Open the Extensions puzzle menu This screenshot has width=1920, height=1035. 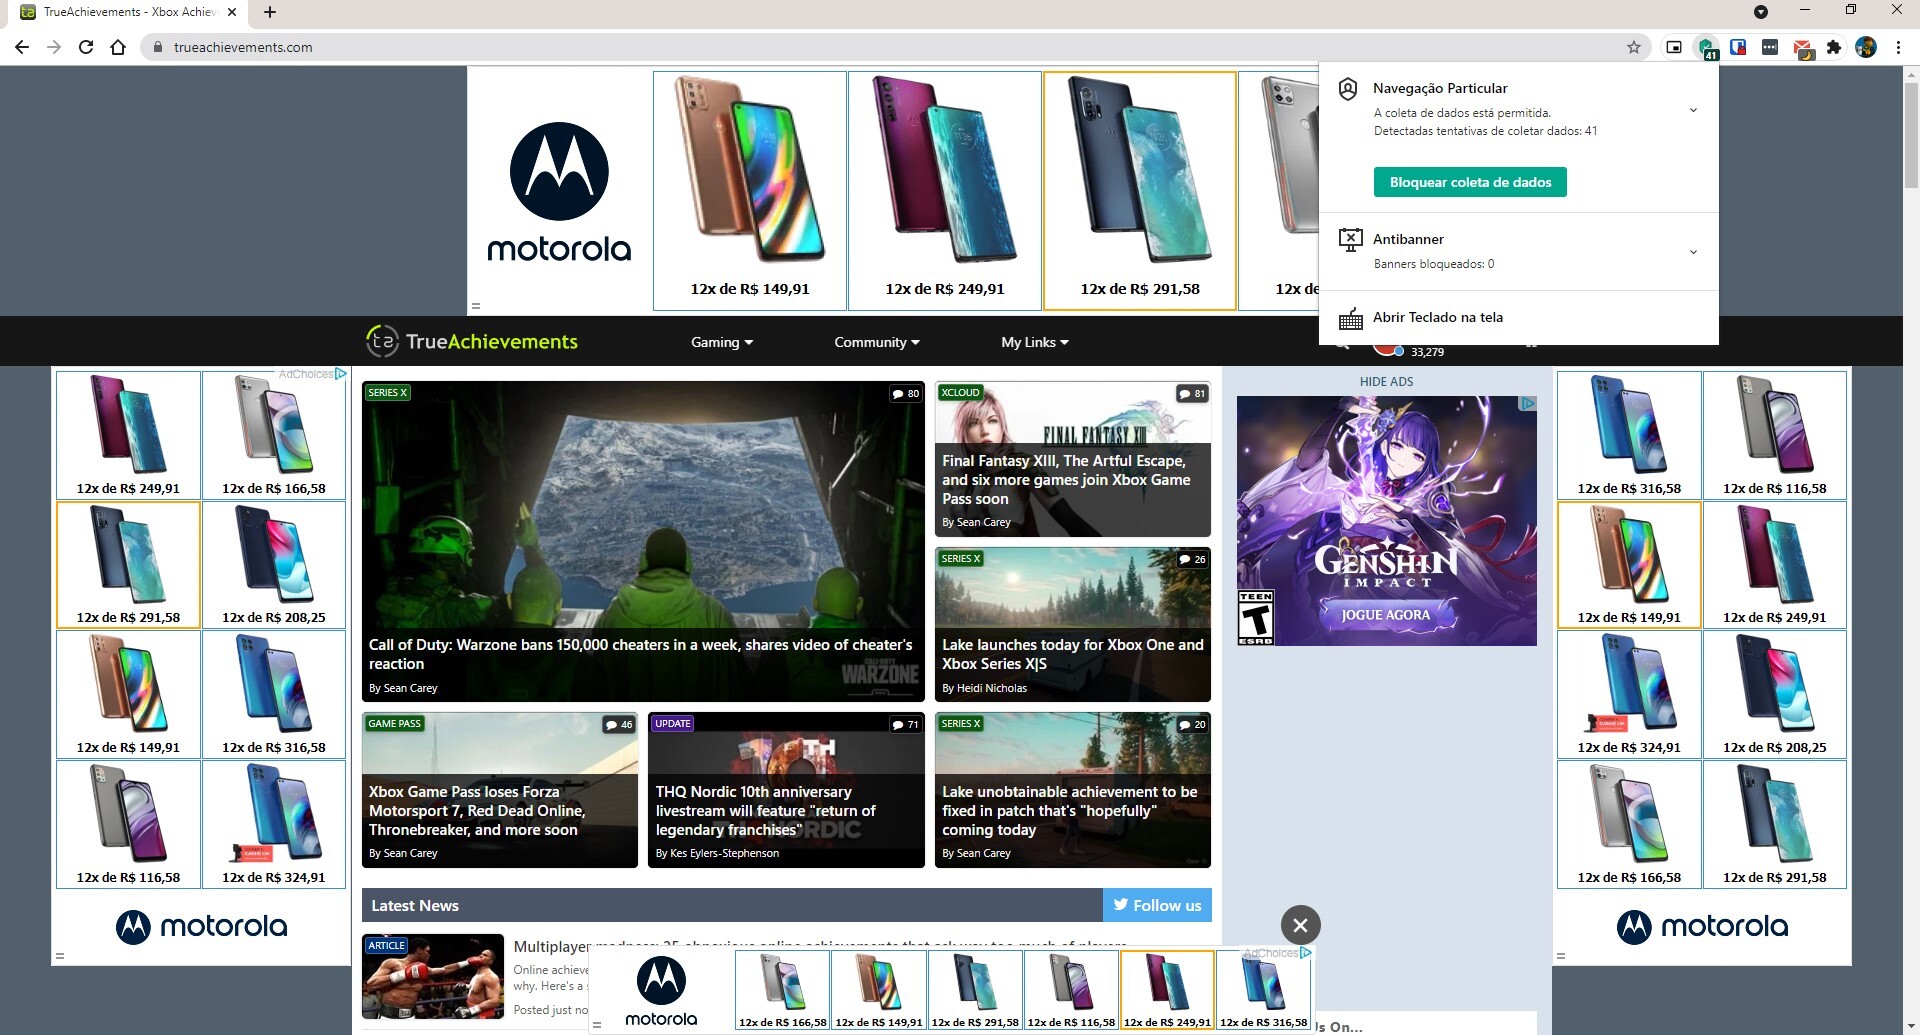[x=1834, y=47]
